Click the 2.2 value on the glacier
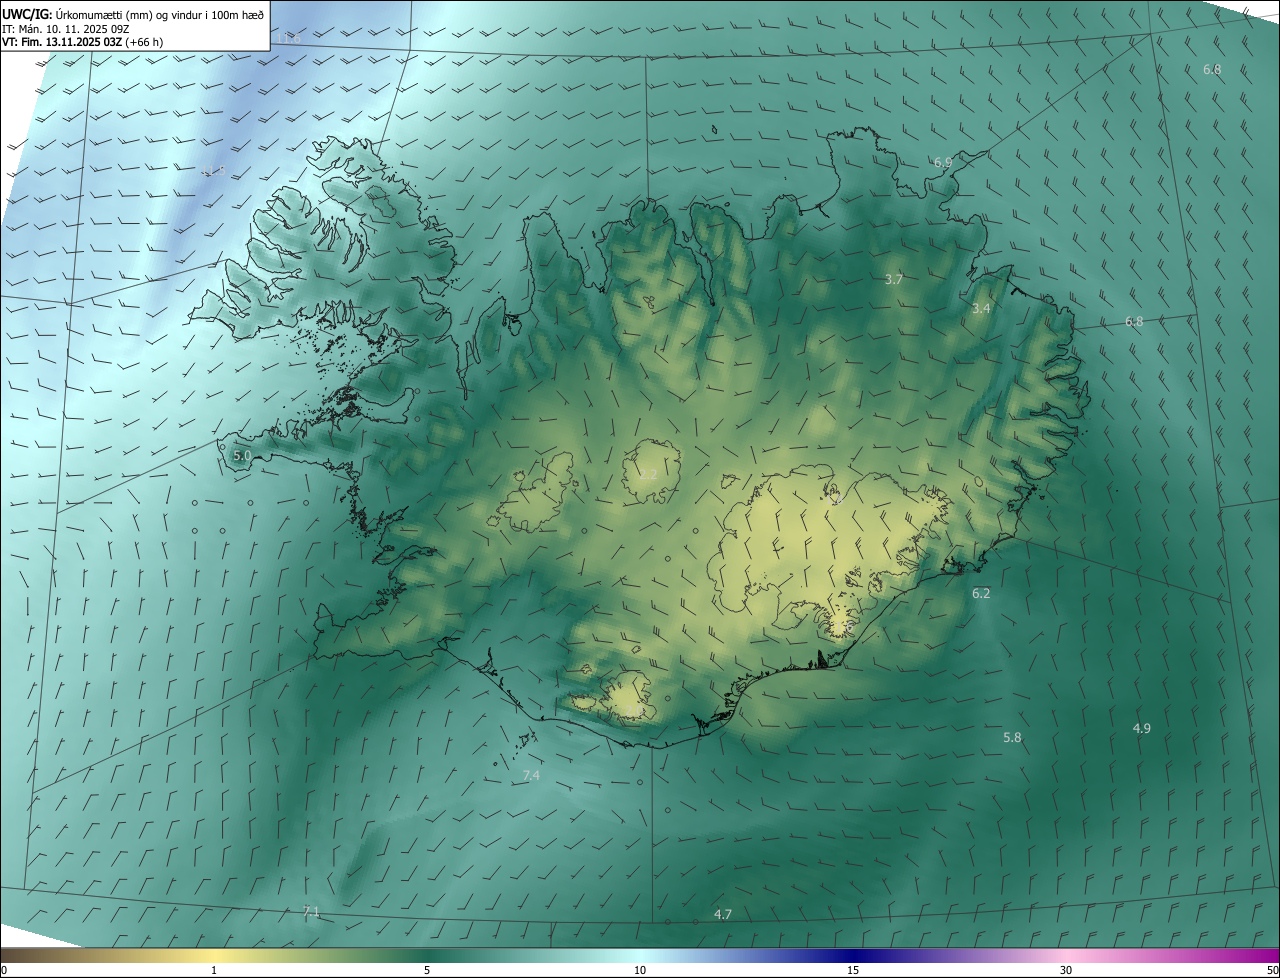 (648, 474)
